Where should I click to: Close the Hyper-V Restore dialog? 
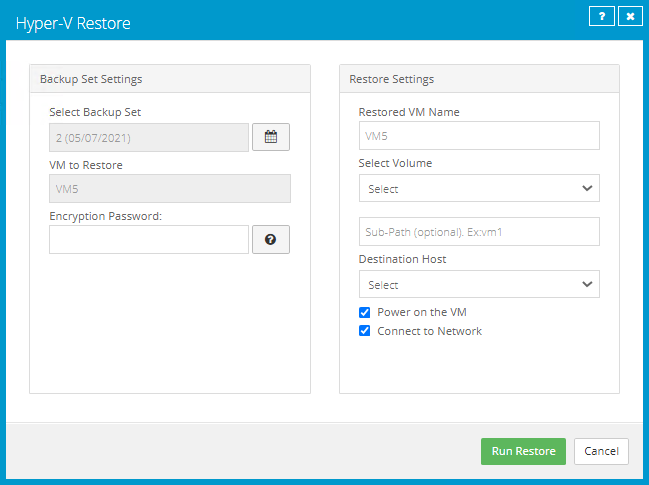[x=629, y=17]
